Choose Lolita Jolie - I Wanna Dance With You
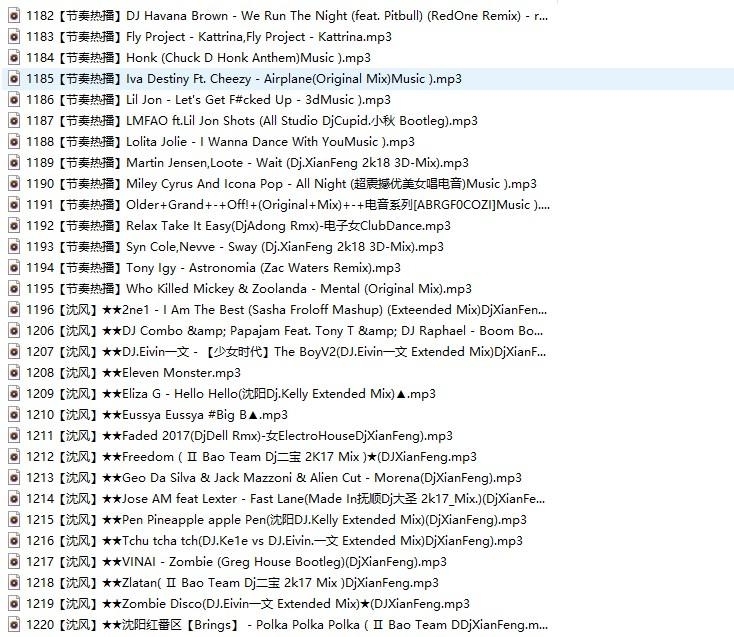Image resolution: width=734 pixels, height=637 pixels. click(x=220, y=142)
